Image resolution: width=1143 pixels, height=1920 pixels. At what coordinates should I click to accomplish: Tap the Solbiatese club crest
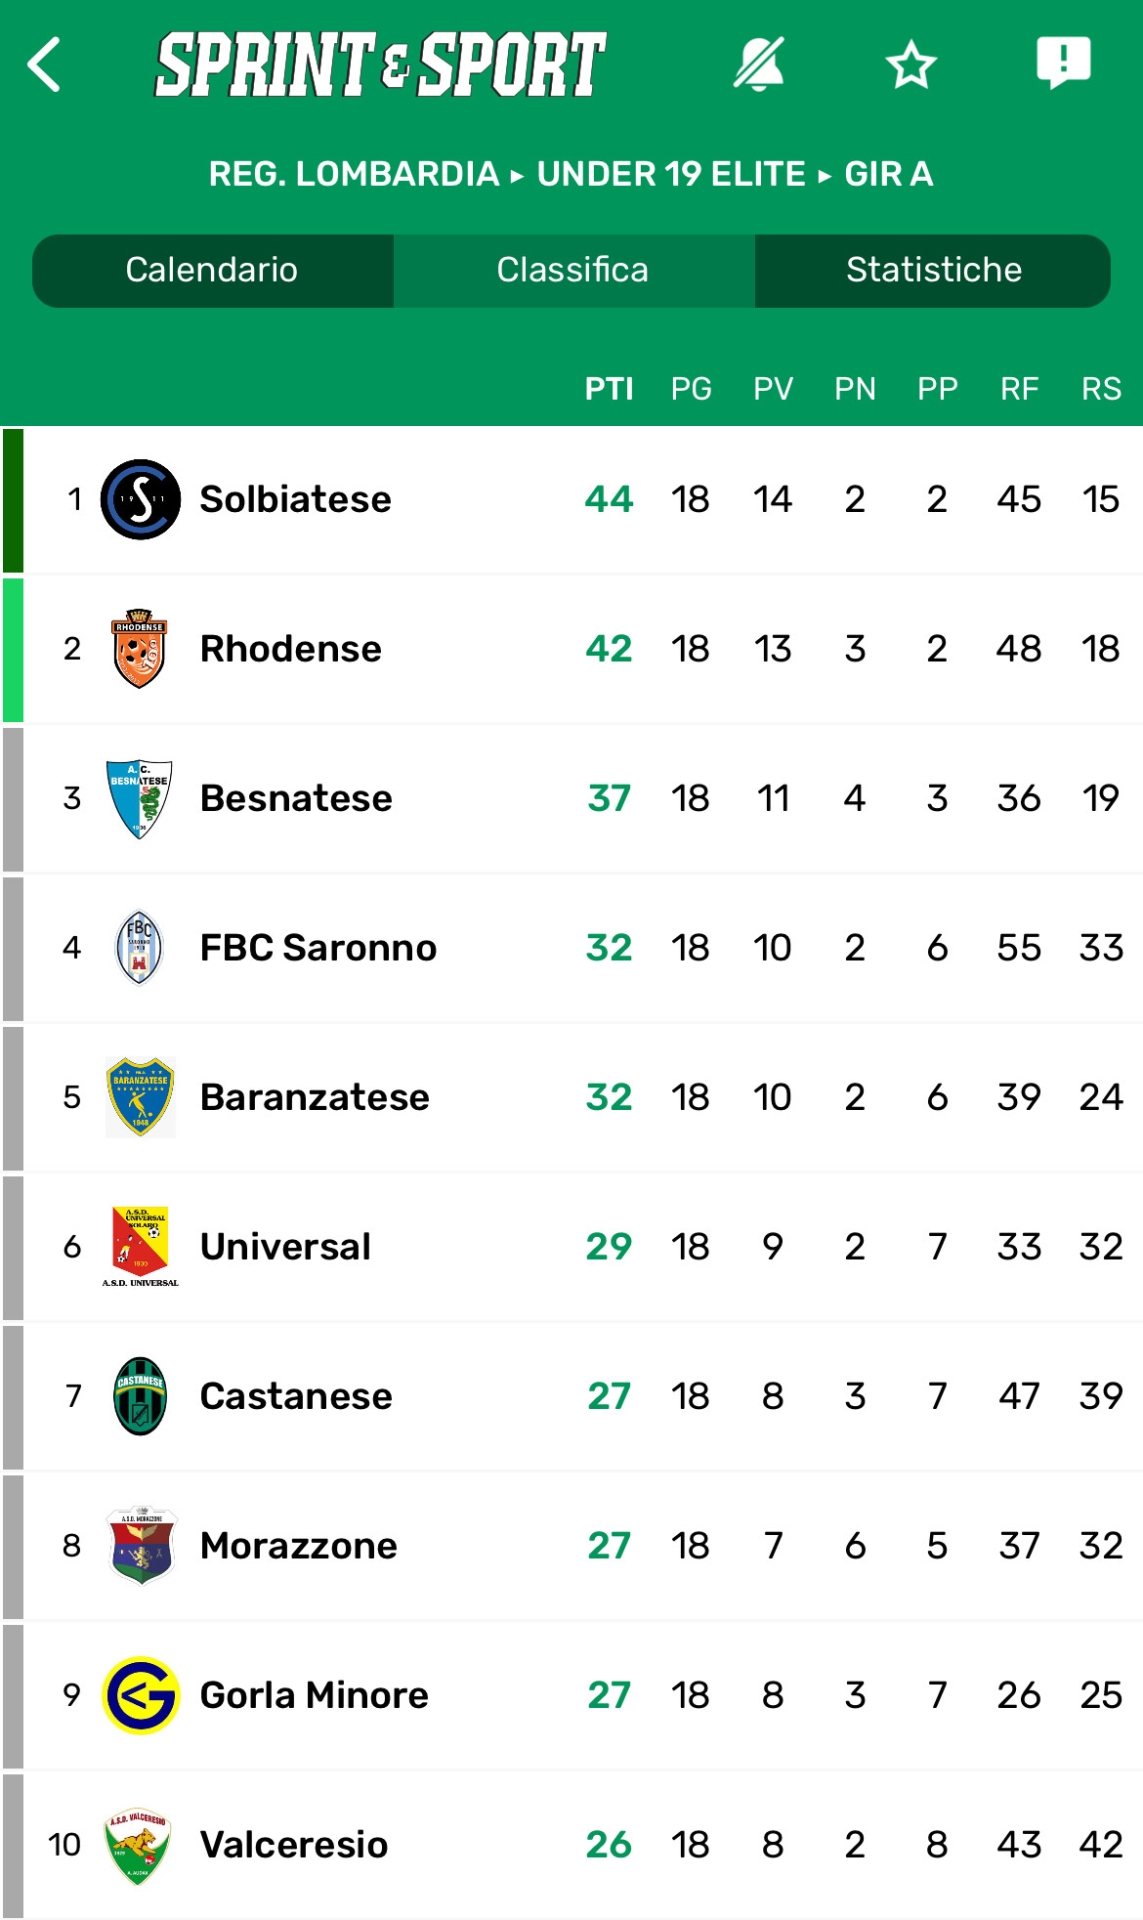coord(141,499)
